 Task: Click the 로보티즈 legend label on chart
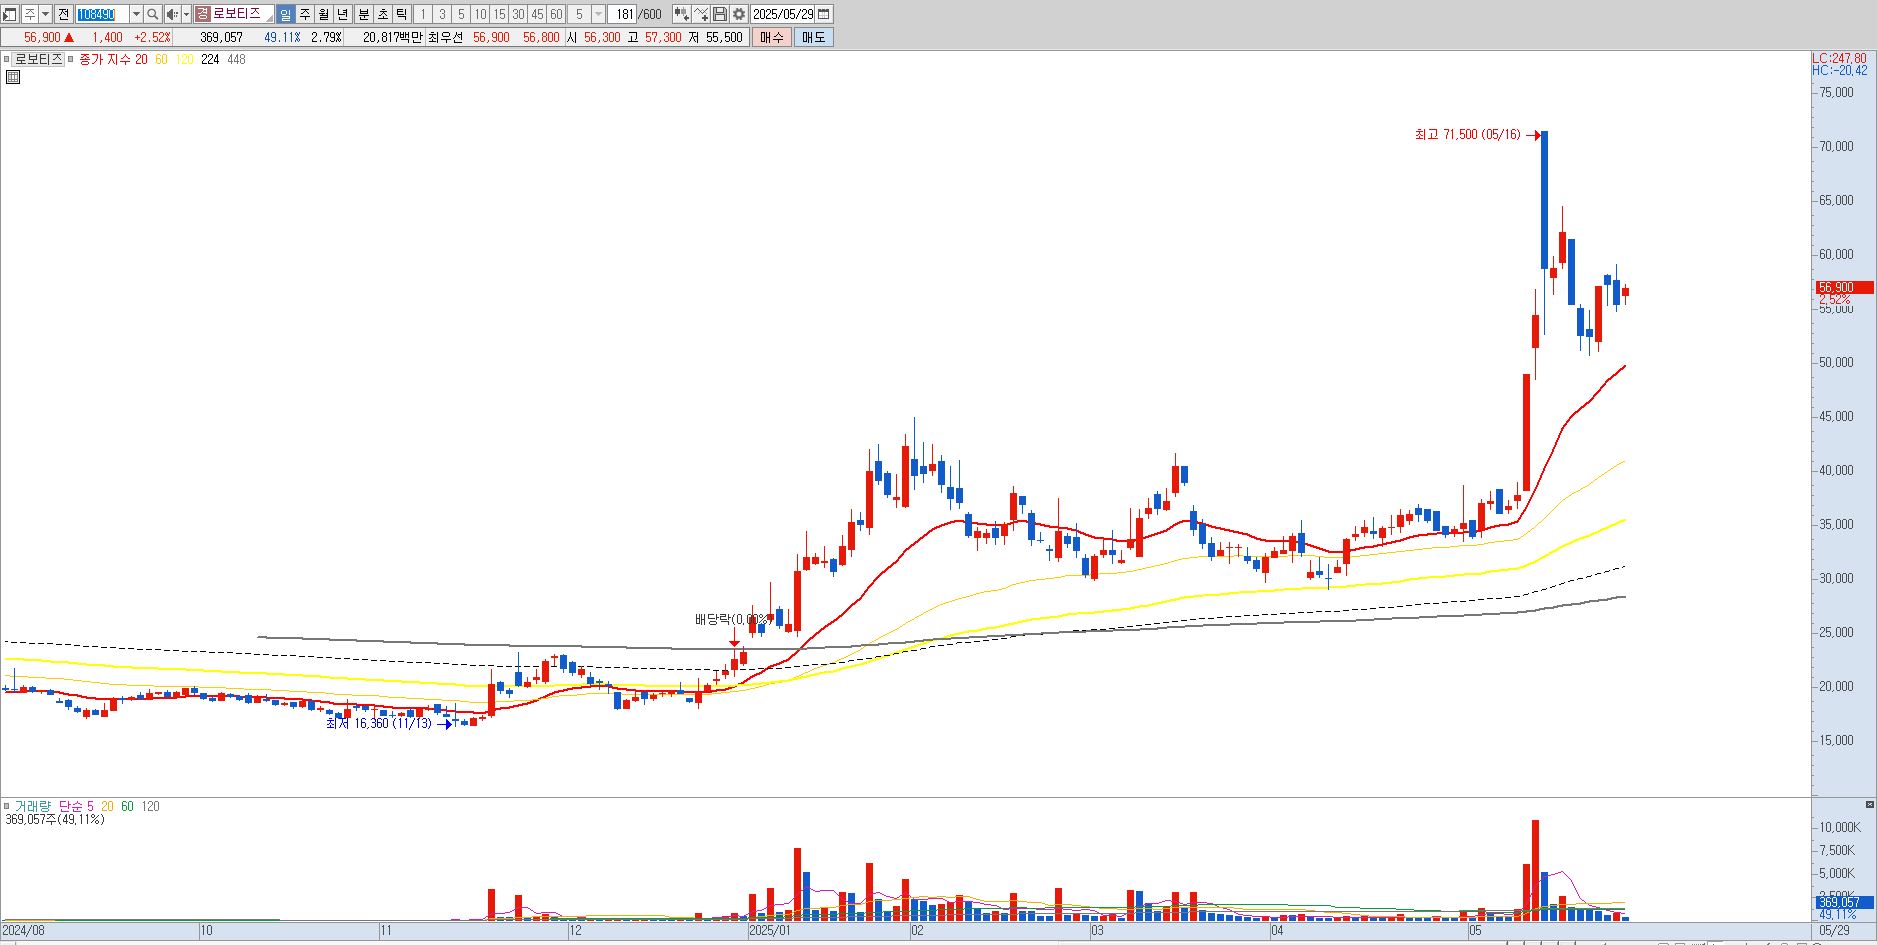[x=39, y=60]
